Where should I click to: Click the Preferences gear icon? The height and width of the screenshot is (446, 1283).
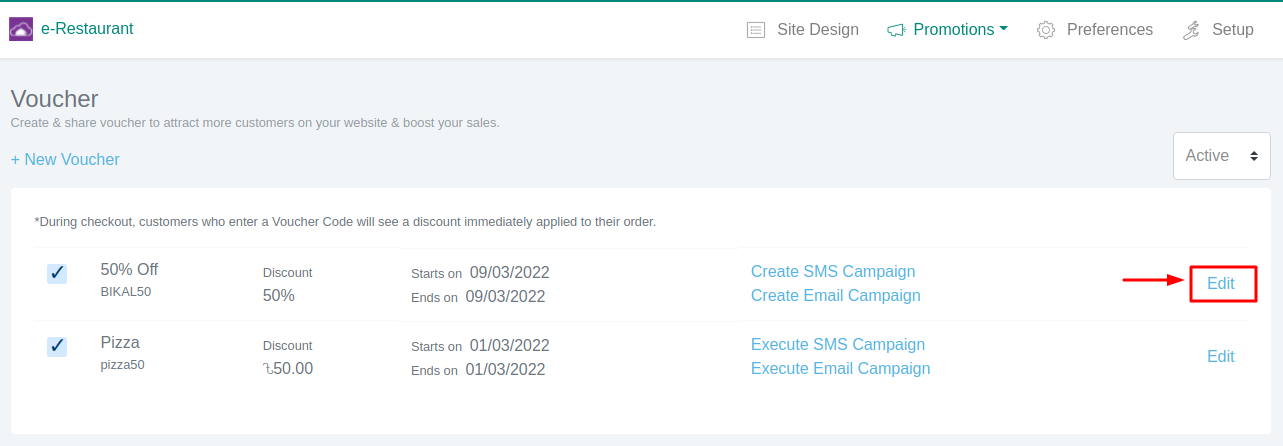[x=1046, y=30]
